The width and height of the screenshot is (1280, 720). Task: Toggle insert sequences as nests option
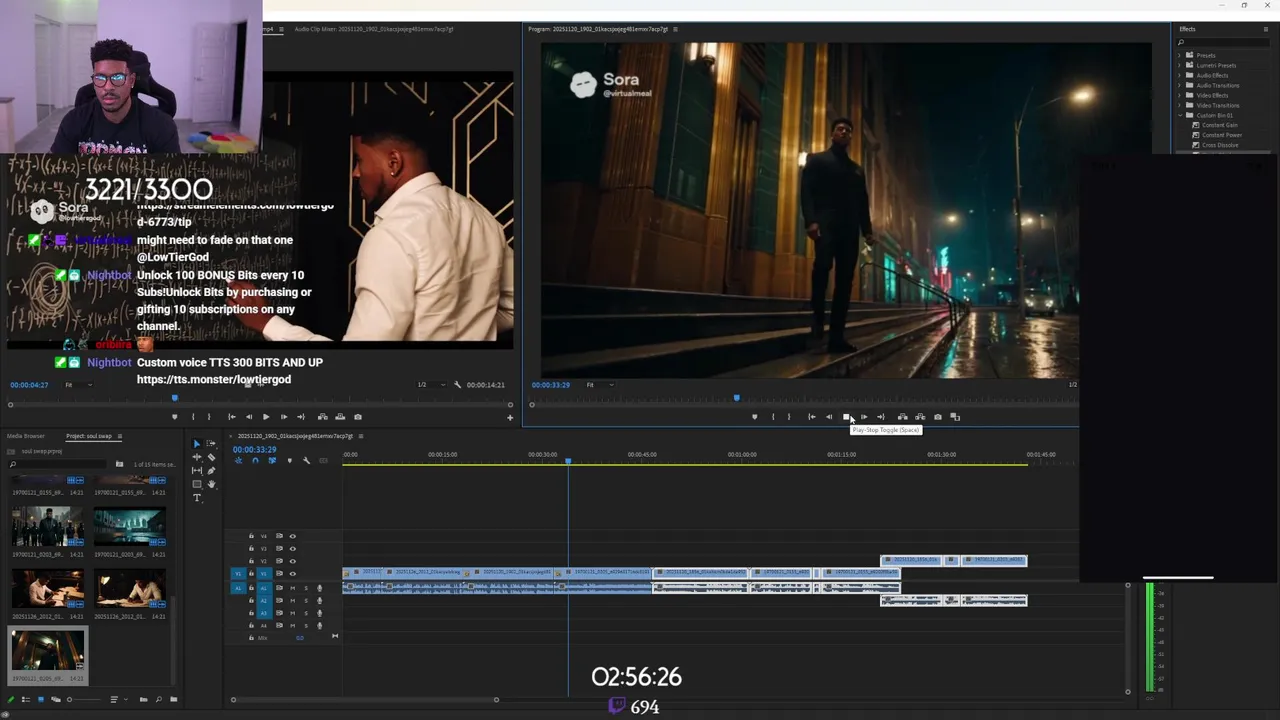(x=238, y=461)
